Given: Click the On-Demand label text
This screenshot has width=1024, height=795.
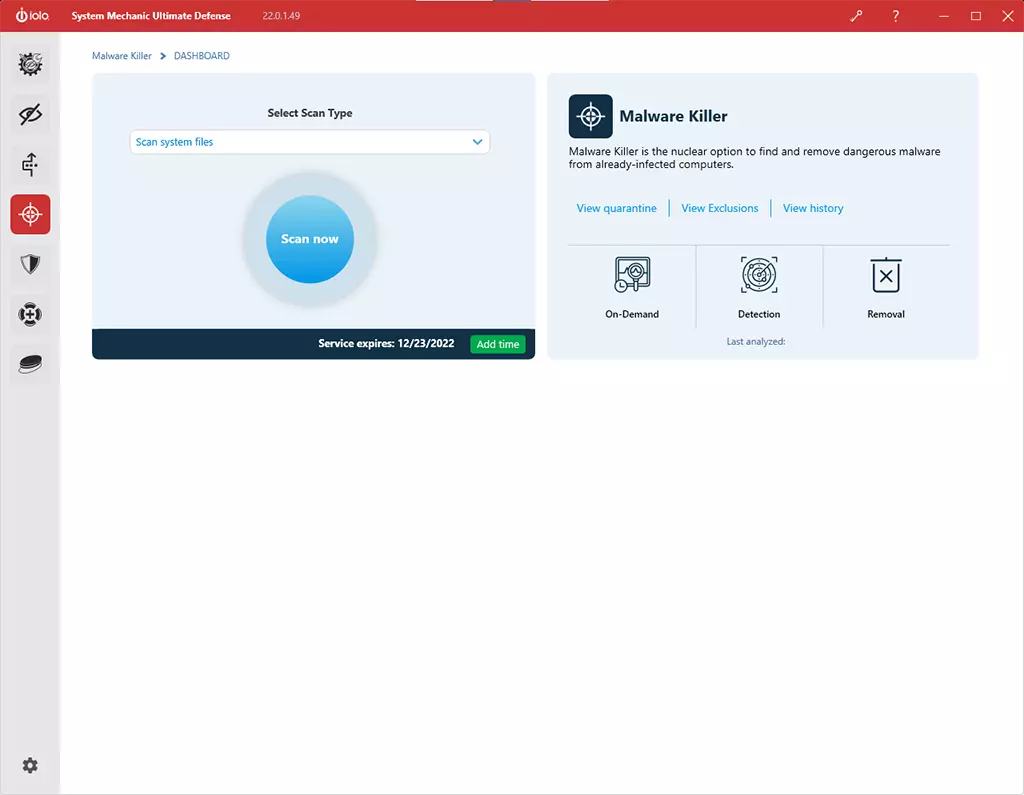Looking at the screenshot, I should (x=632, y=314).
